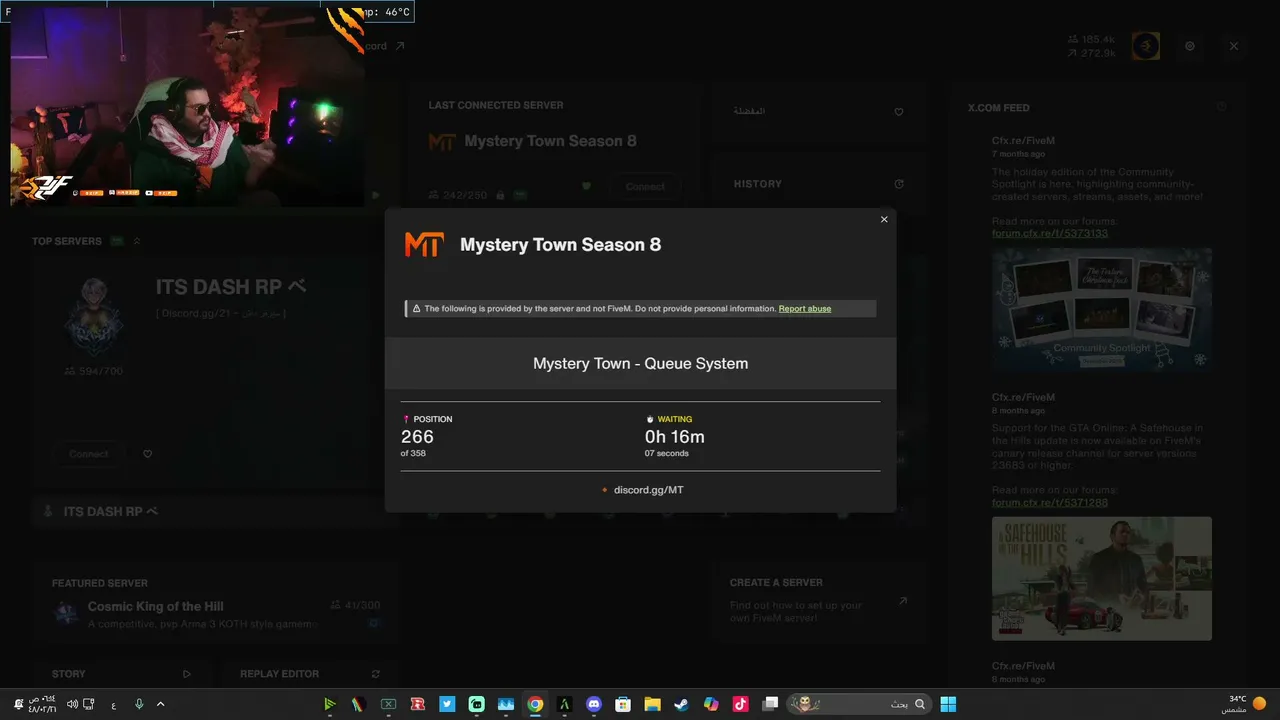
Task: Open the forum.cfx.re/t/5371288 link
Action: (x=1050, y=503)
